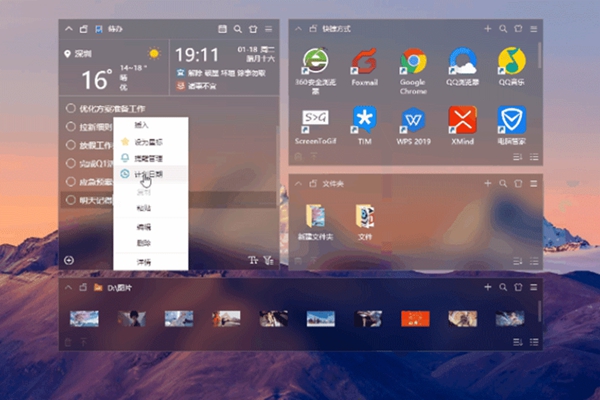
Task: Open the XMind shortcut icon
Action: click(x=461, y=120)
